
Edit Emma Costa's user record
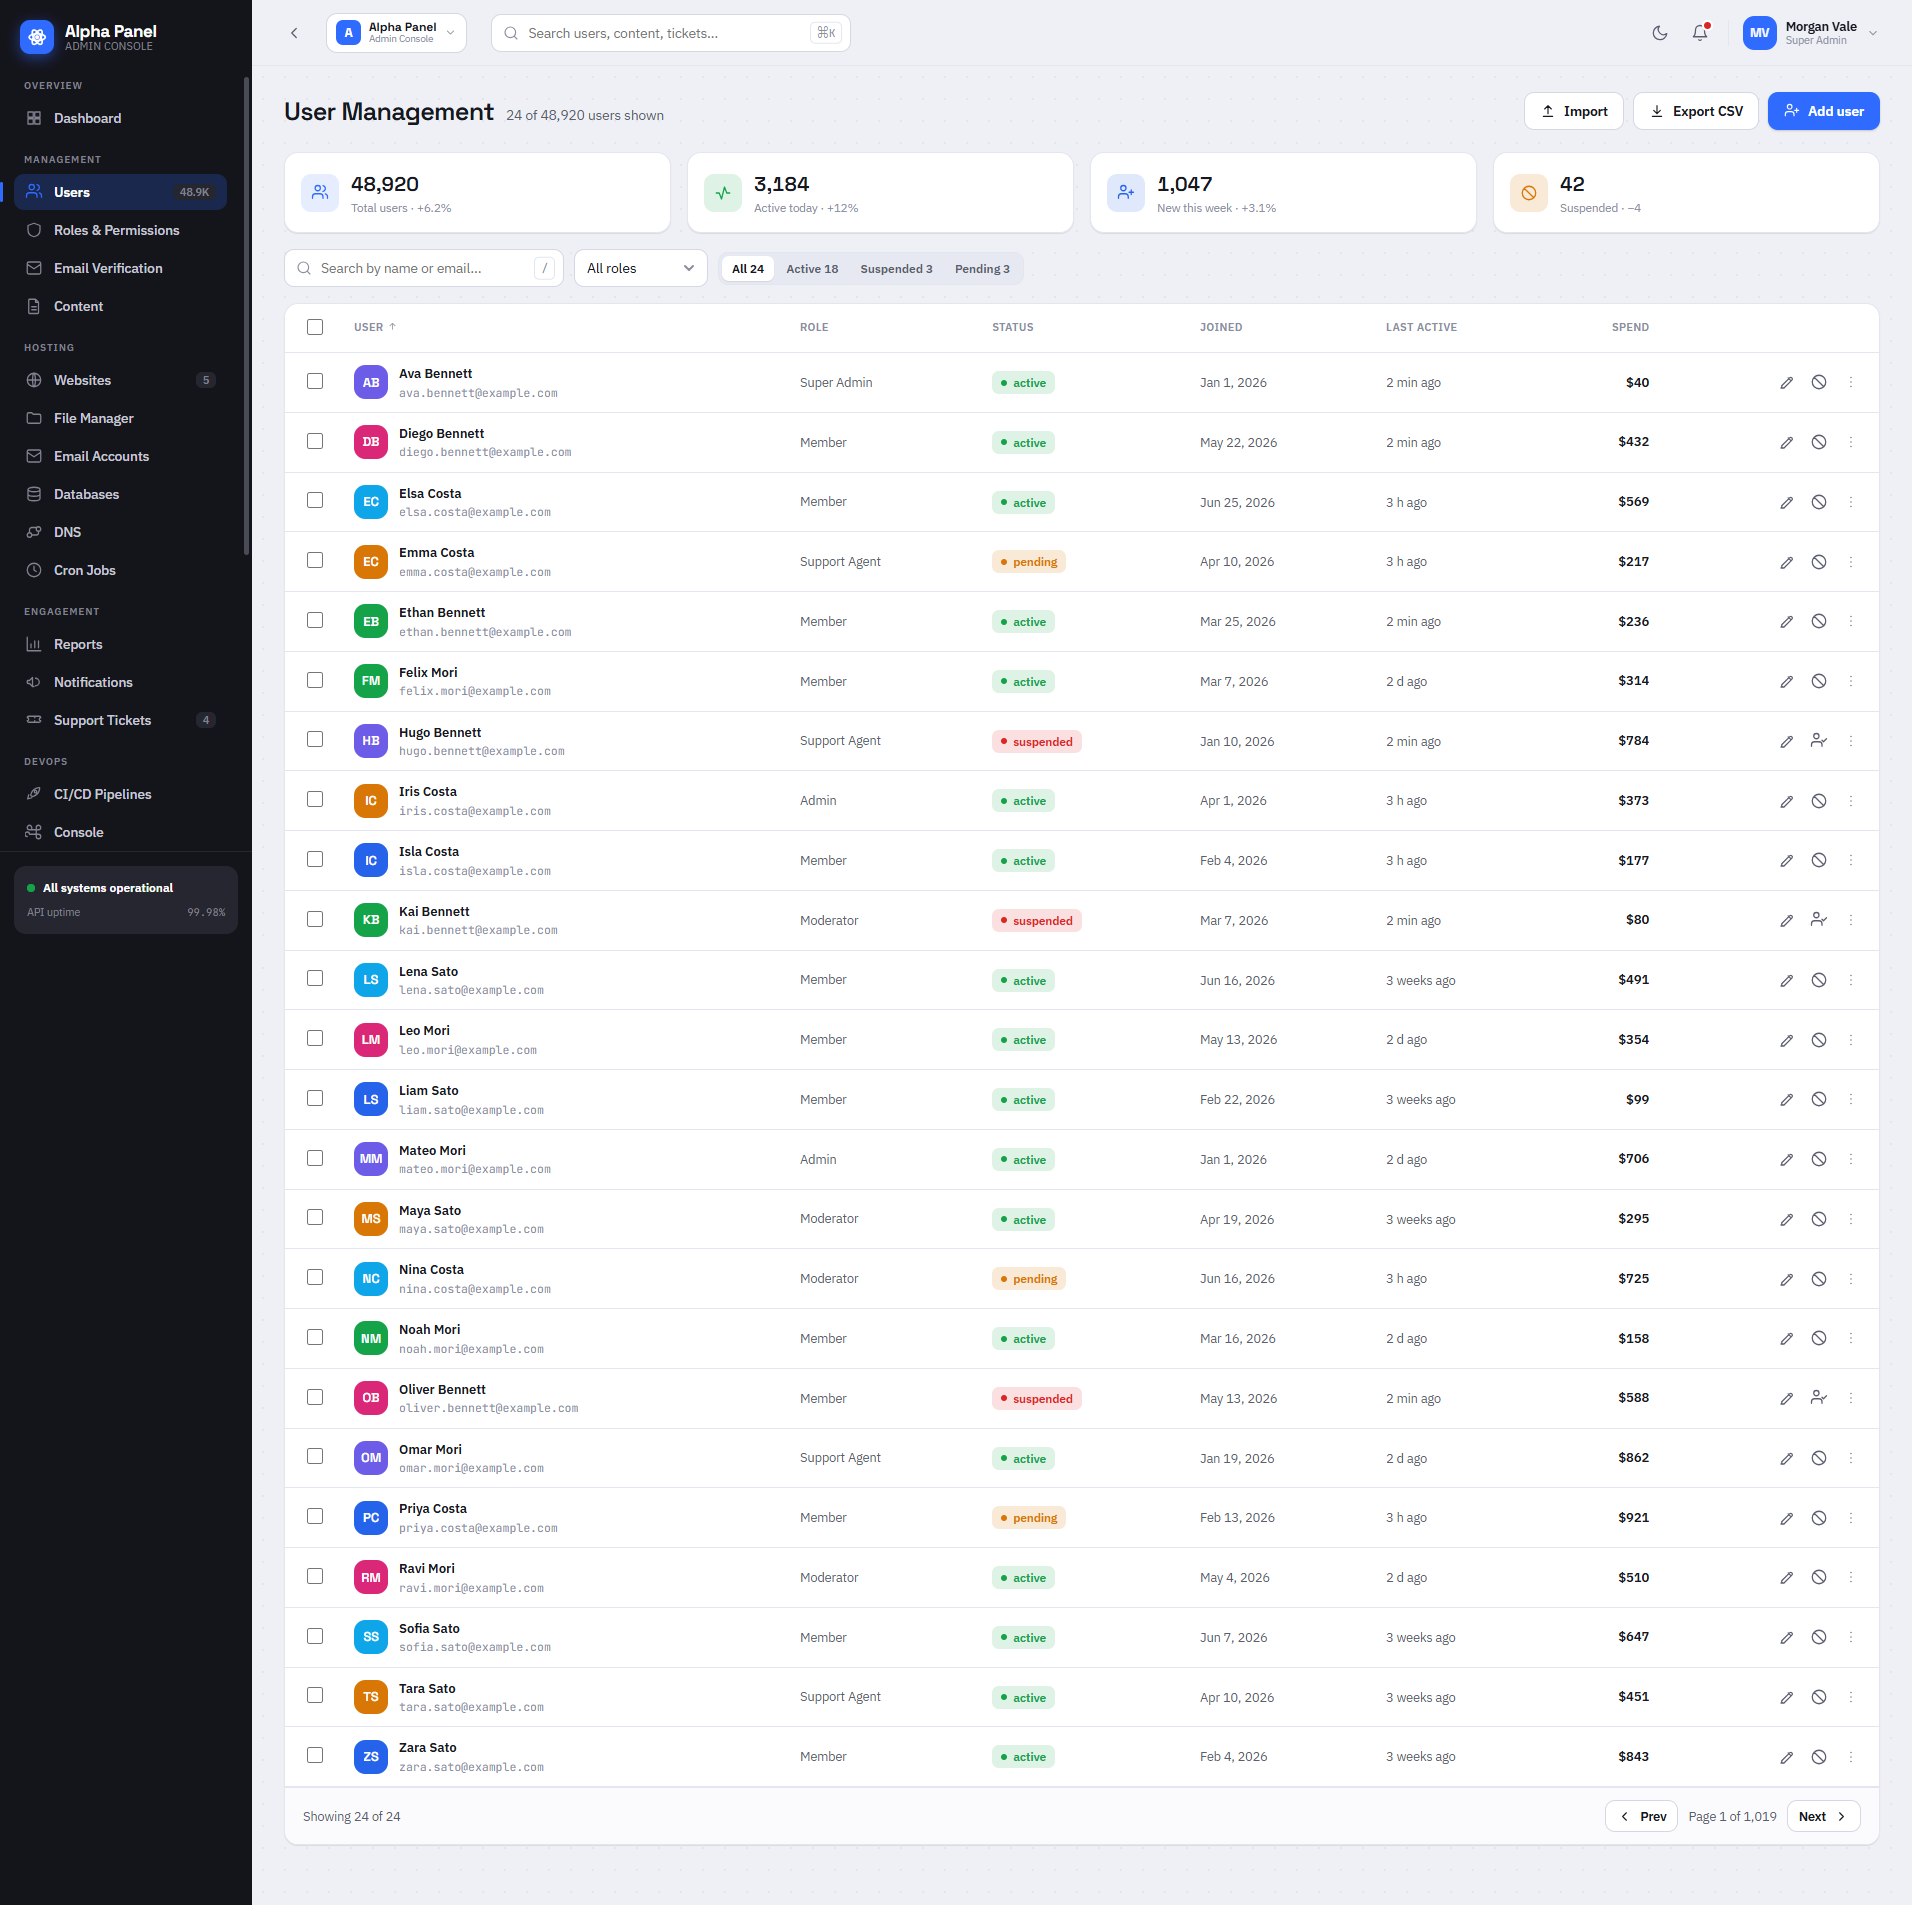click(x=1787, y=562)
